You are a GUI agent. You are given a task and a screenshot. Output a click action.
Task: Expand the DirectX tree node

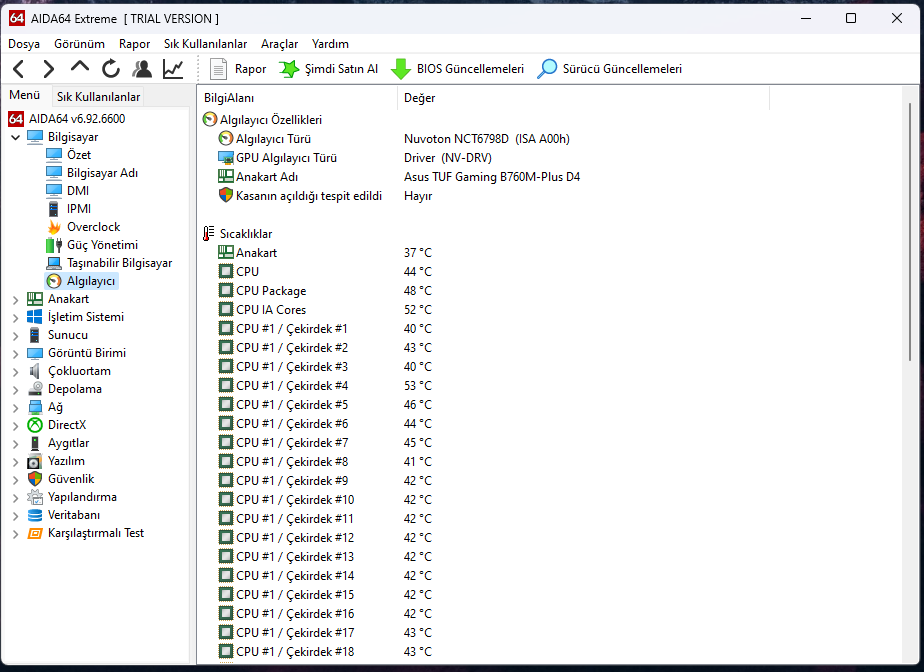click(15, 426)
